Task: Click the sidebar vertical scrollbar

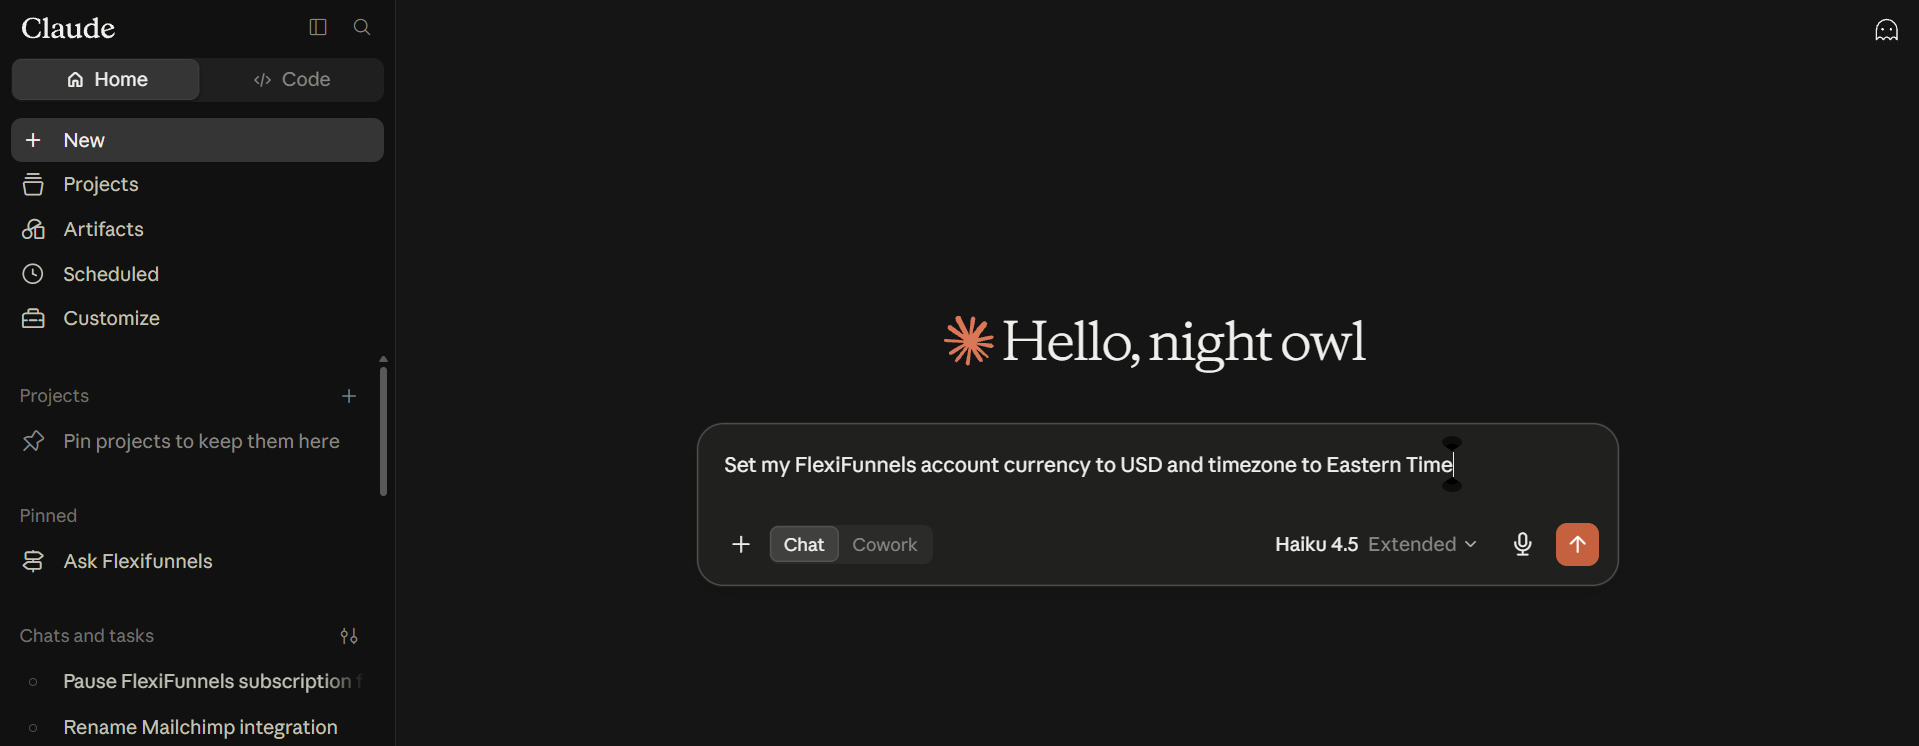Action: [x=383, y=431]
